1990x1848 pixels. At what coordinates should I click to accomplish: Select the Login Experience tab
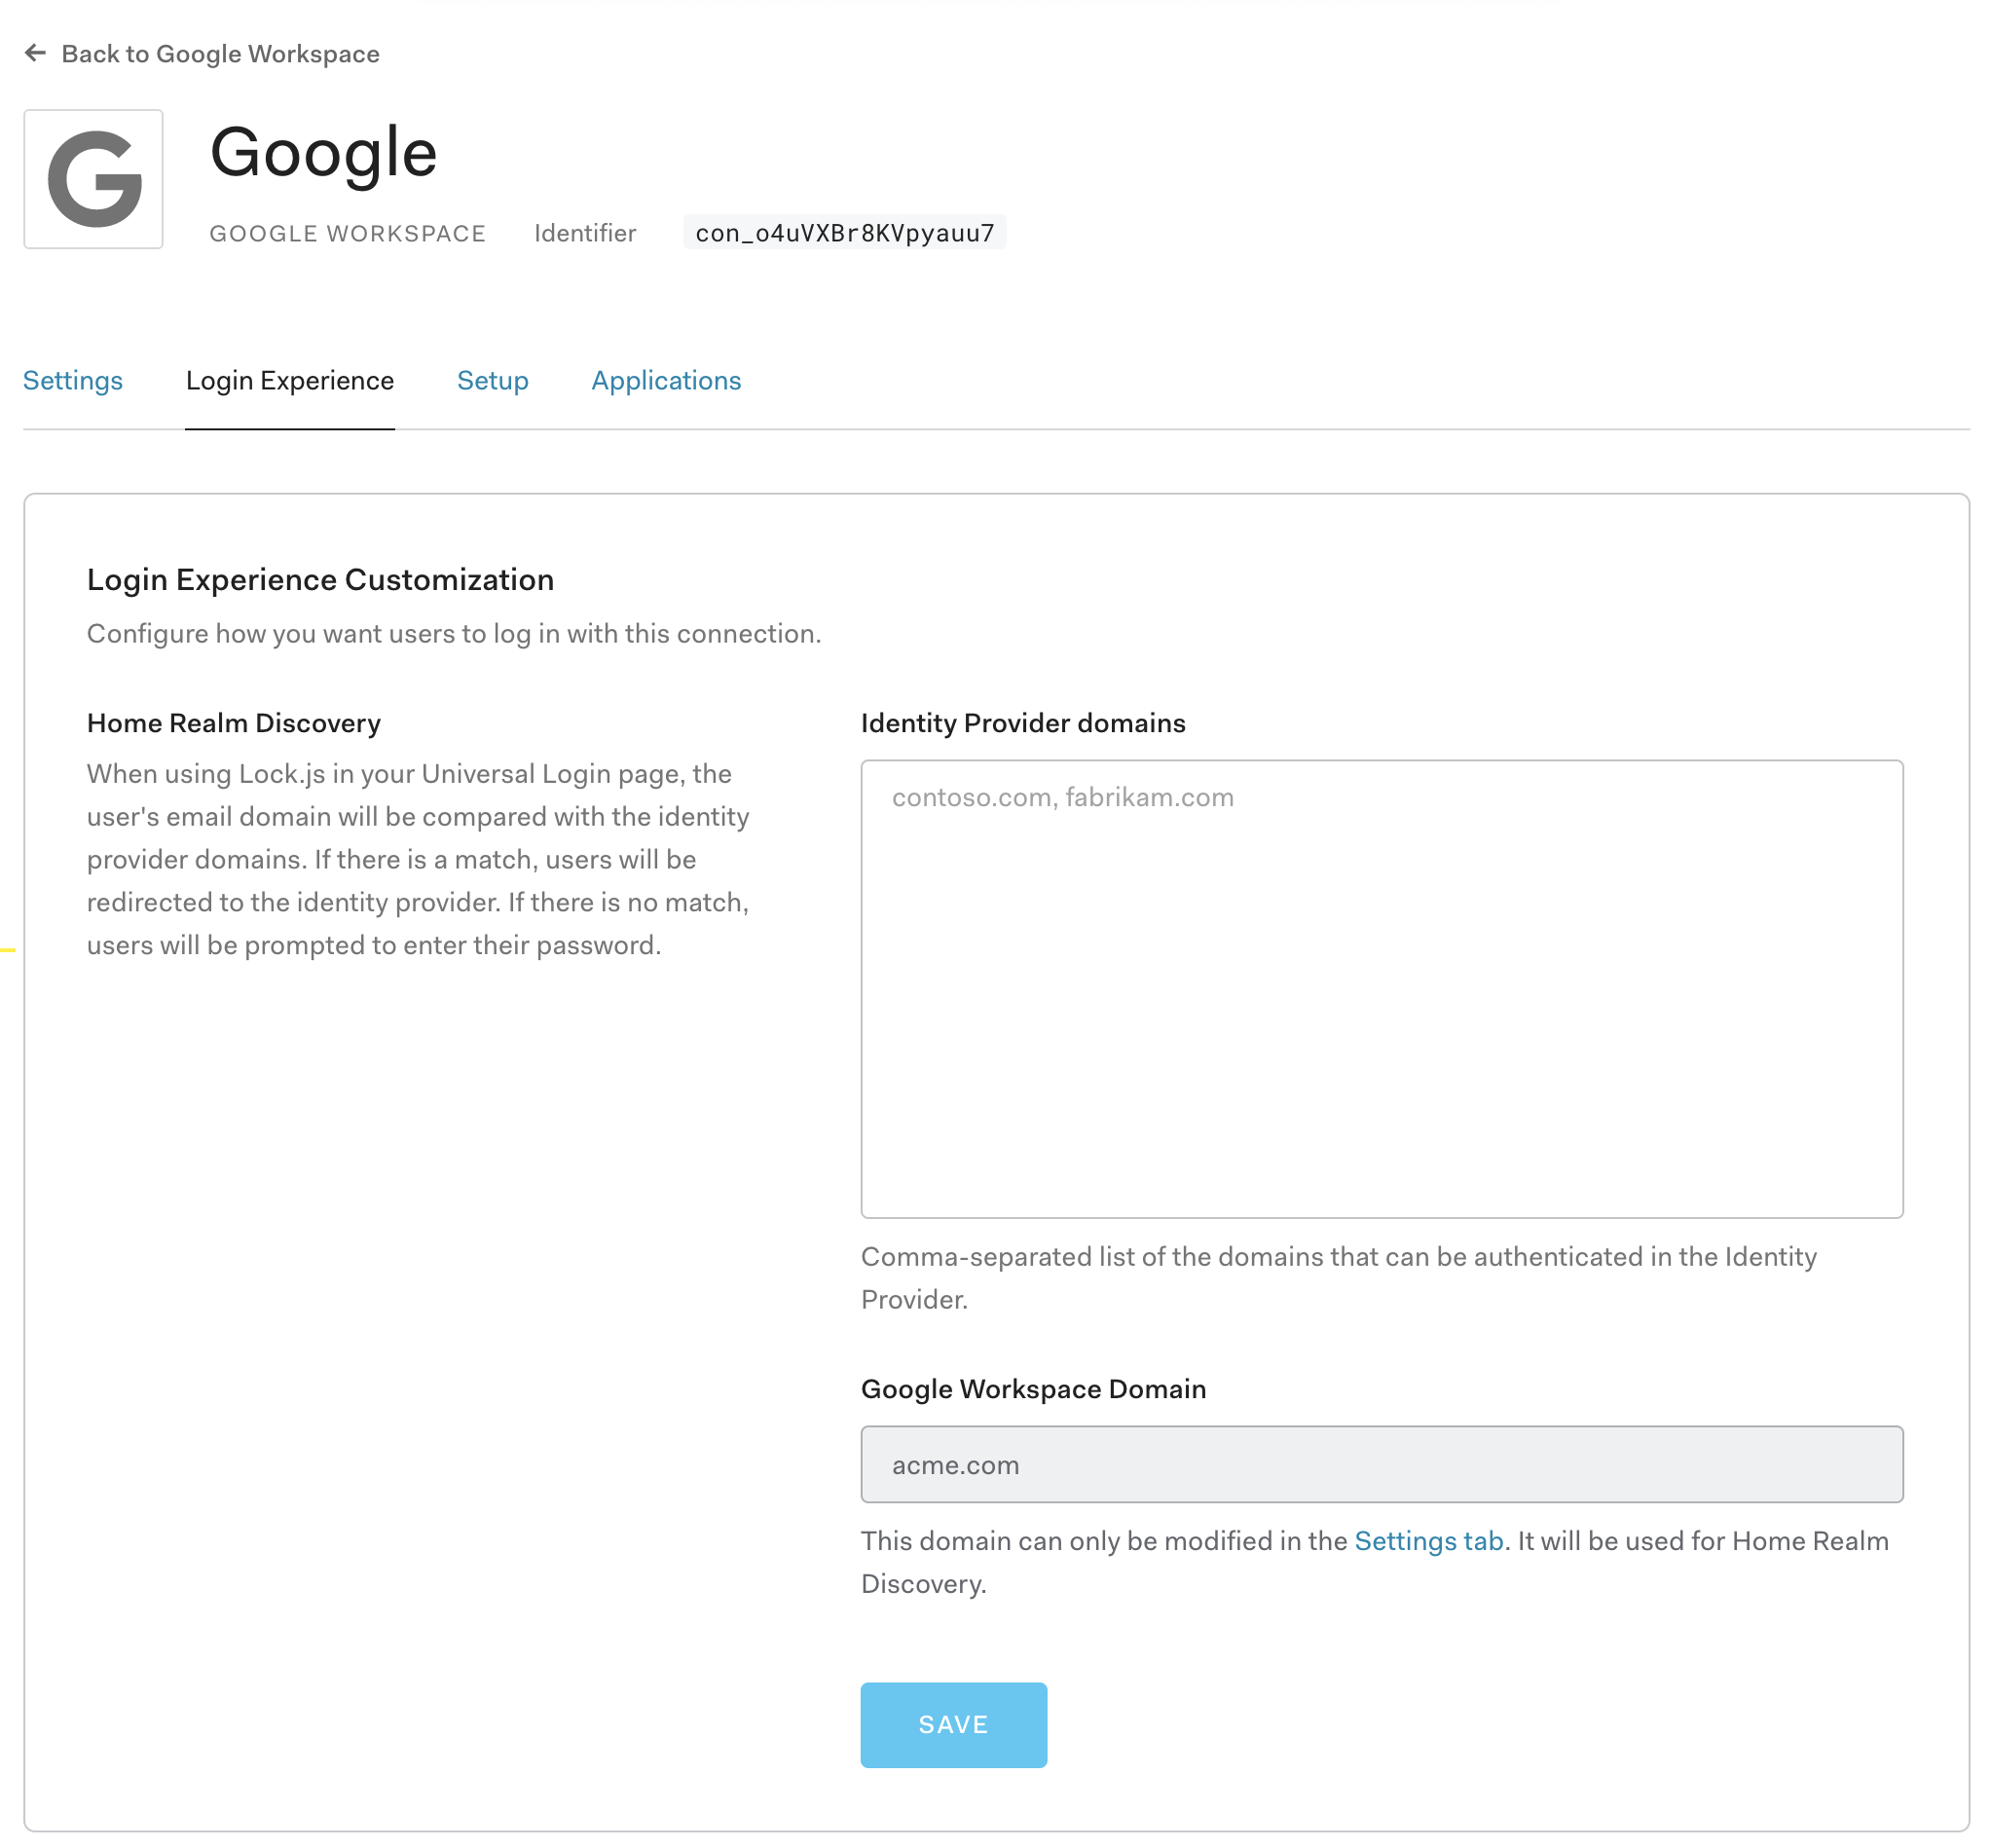click(x=290, y=381)
